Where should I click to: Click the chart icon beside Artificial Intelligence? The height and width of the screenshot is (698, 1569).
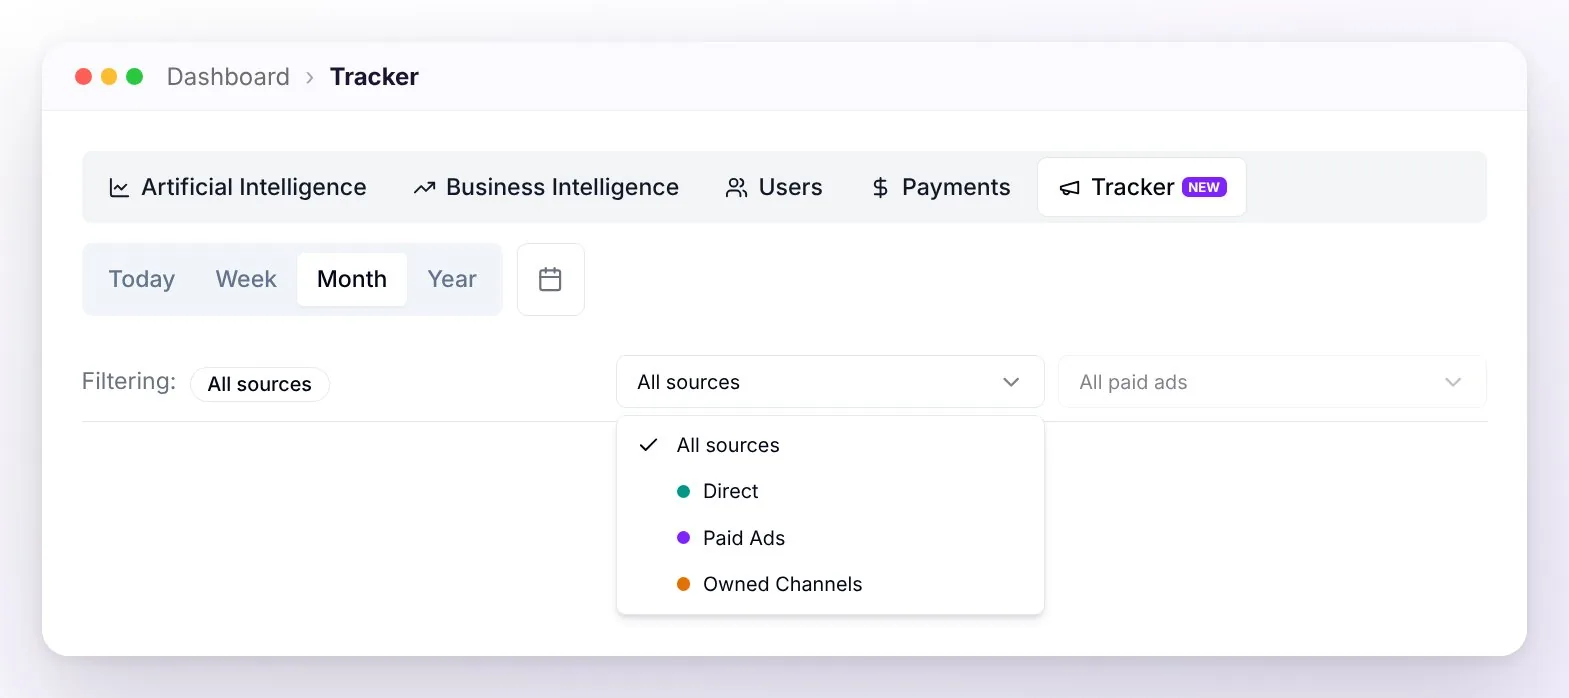tap(119, 188)
